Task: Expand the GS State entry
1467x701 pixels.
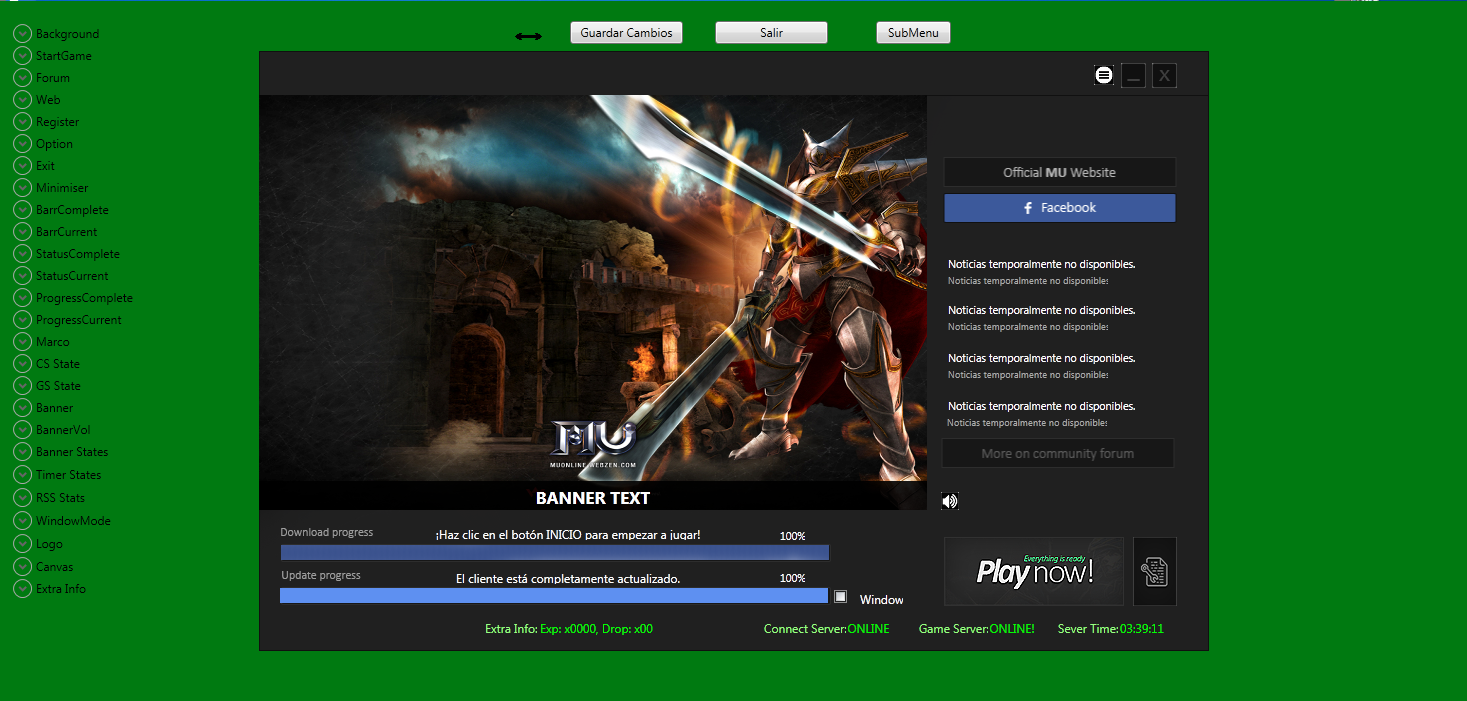Action: pos(22,385)
